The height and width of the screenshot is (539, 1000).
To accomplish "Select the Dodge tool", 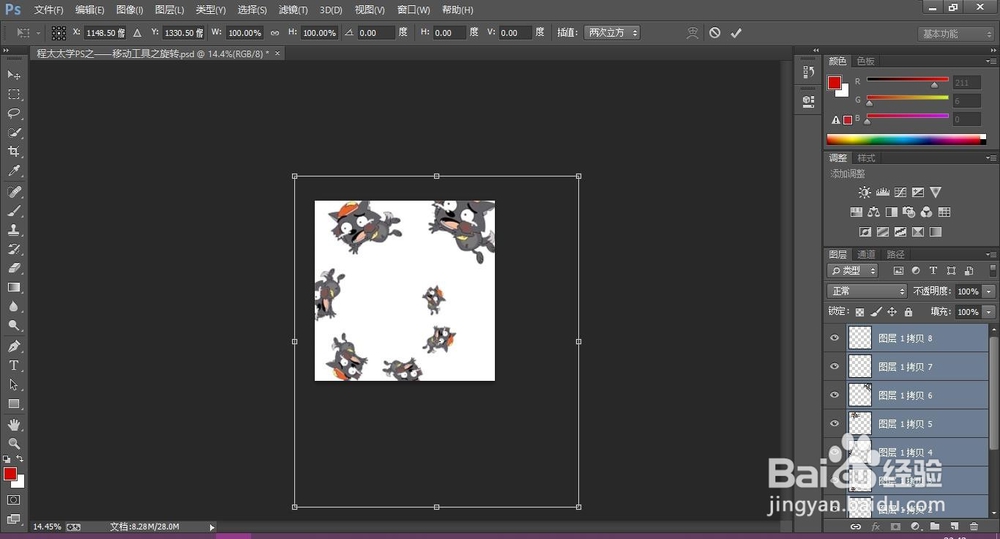I will tap(13, 325).
